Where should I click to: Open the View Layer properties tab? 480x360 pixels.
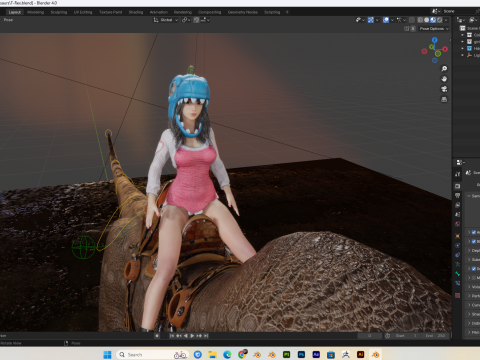tap(458, 205)
